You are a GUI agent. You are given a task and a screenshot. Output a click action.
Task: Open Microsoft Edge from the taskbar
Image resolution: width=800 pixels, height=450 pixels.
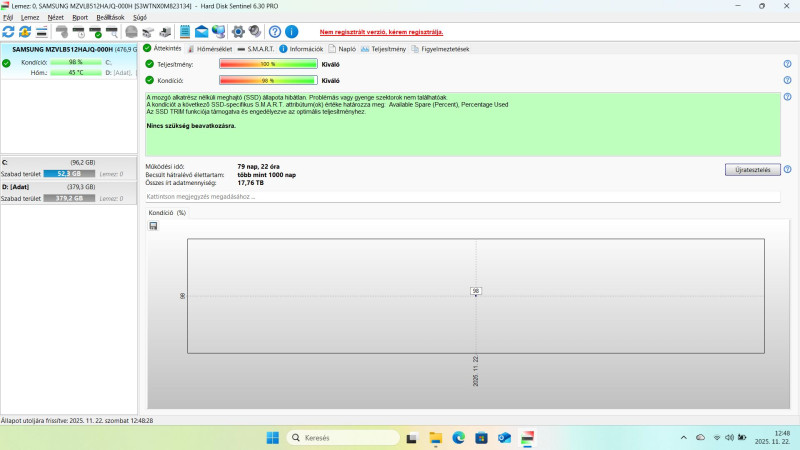pos(458,438)
